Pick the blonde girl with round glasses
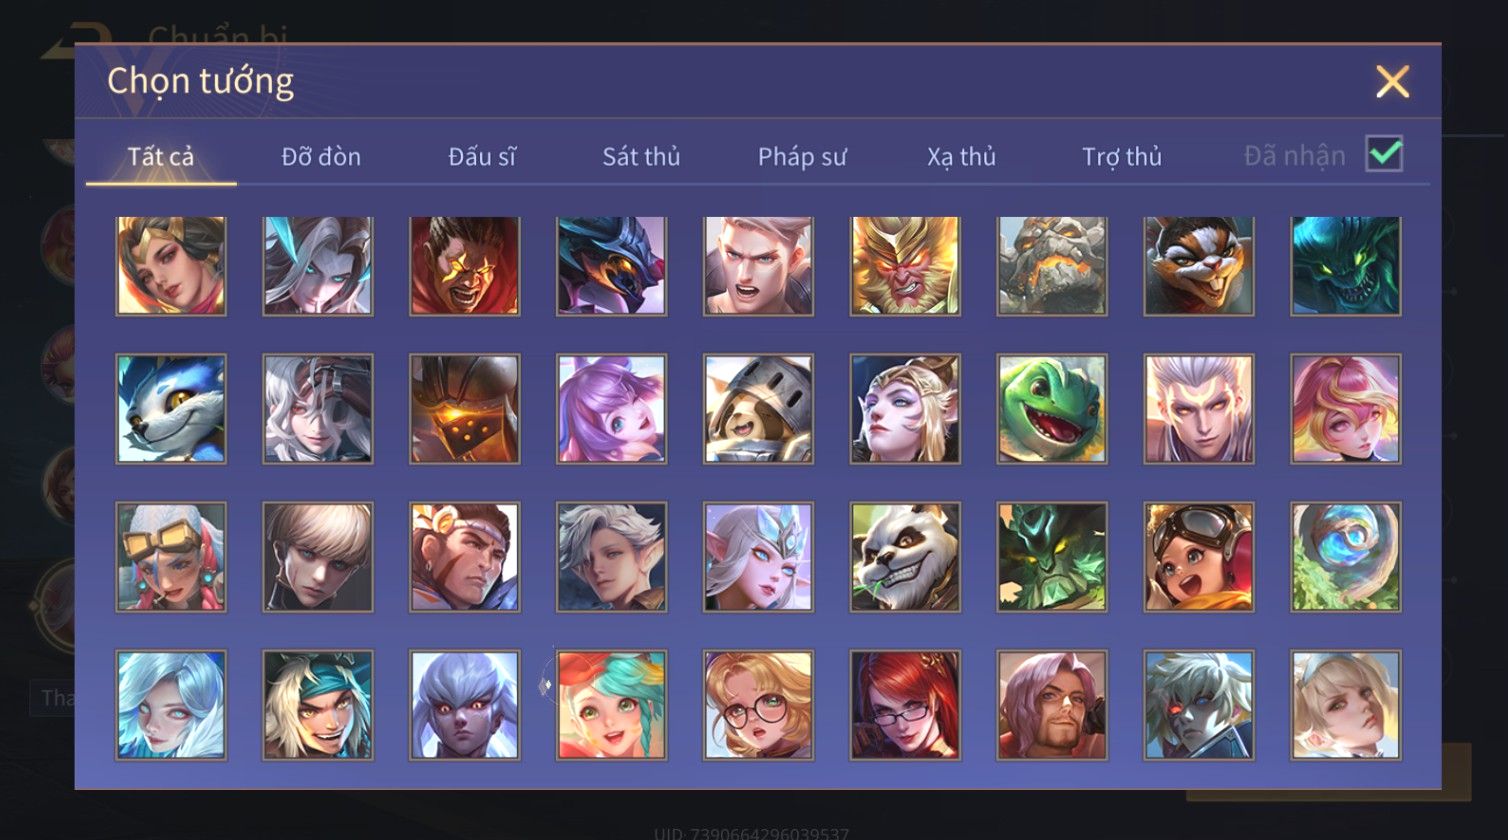Screen dimensions: 1508x840 coord(758,705)
